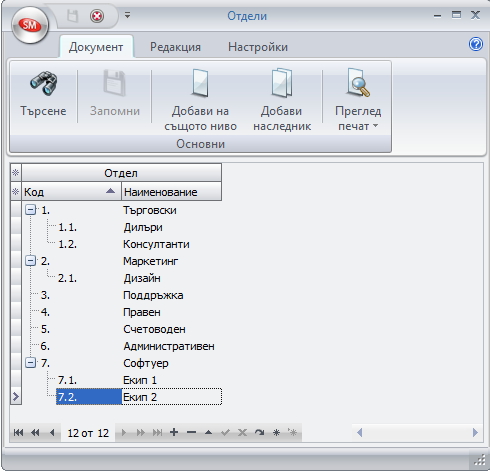
Task: Collapse the 1. Търговски tree node
Action: [x=30, y=210]
